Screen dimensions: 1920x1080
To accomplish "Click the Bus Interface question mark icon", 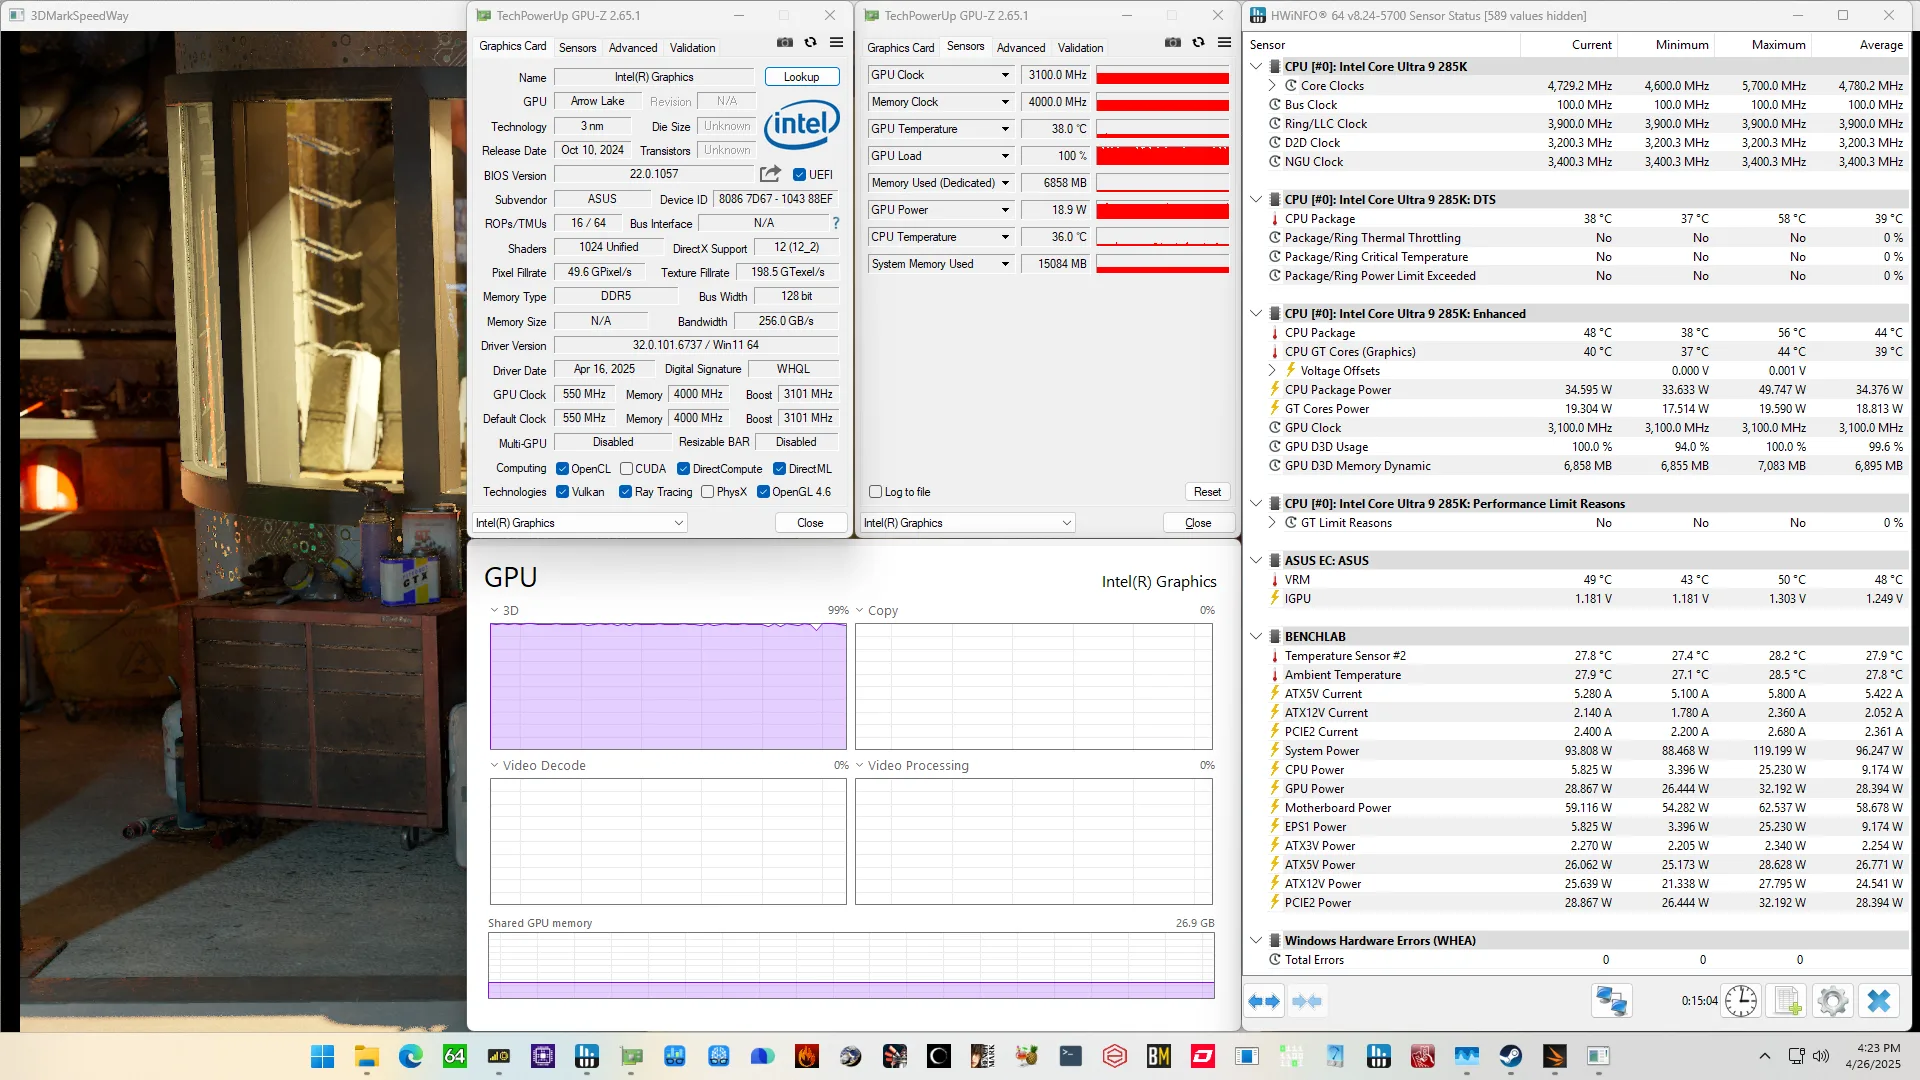I will pyautogui.click(x=836, y=223).
